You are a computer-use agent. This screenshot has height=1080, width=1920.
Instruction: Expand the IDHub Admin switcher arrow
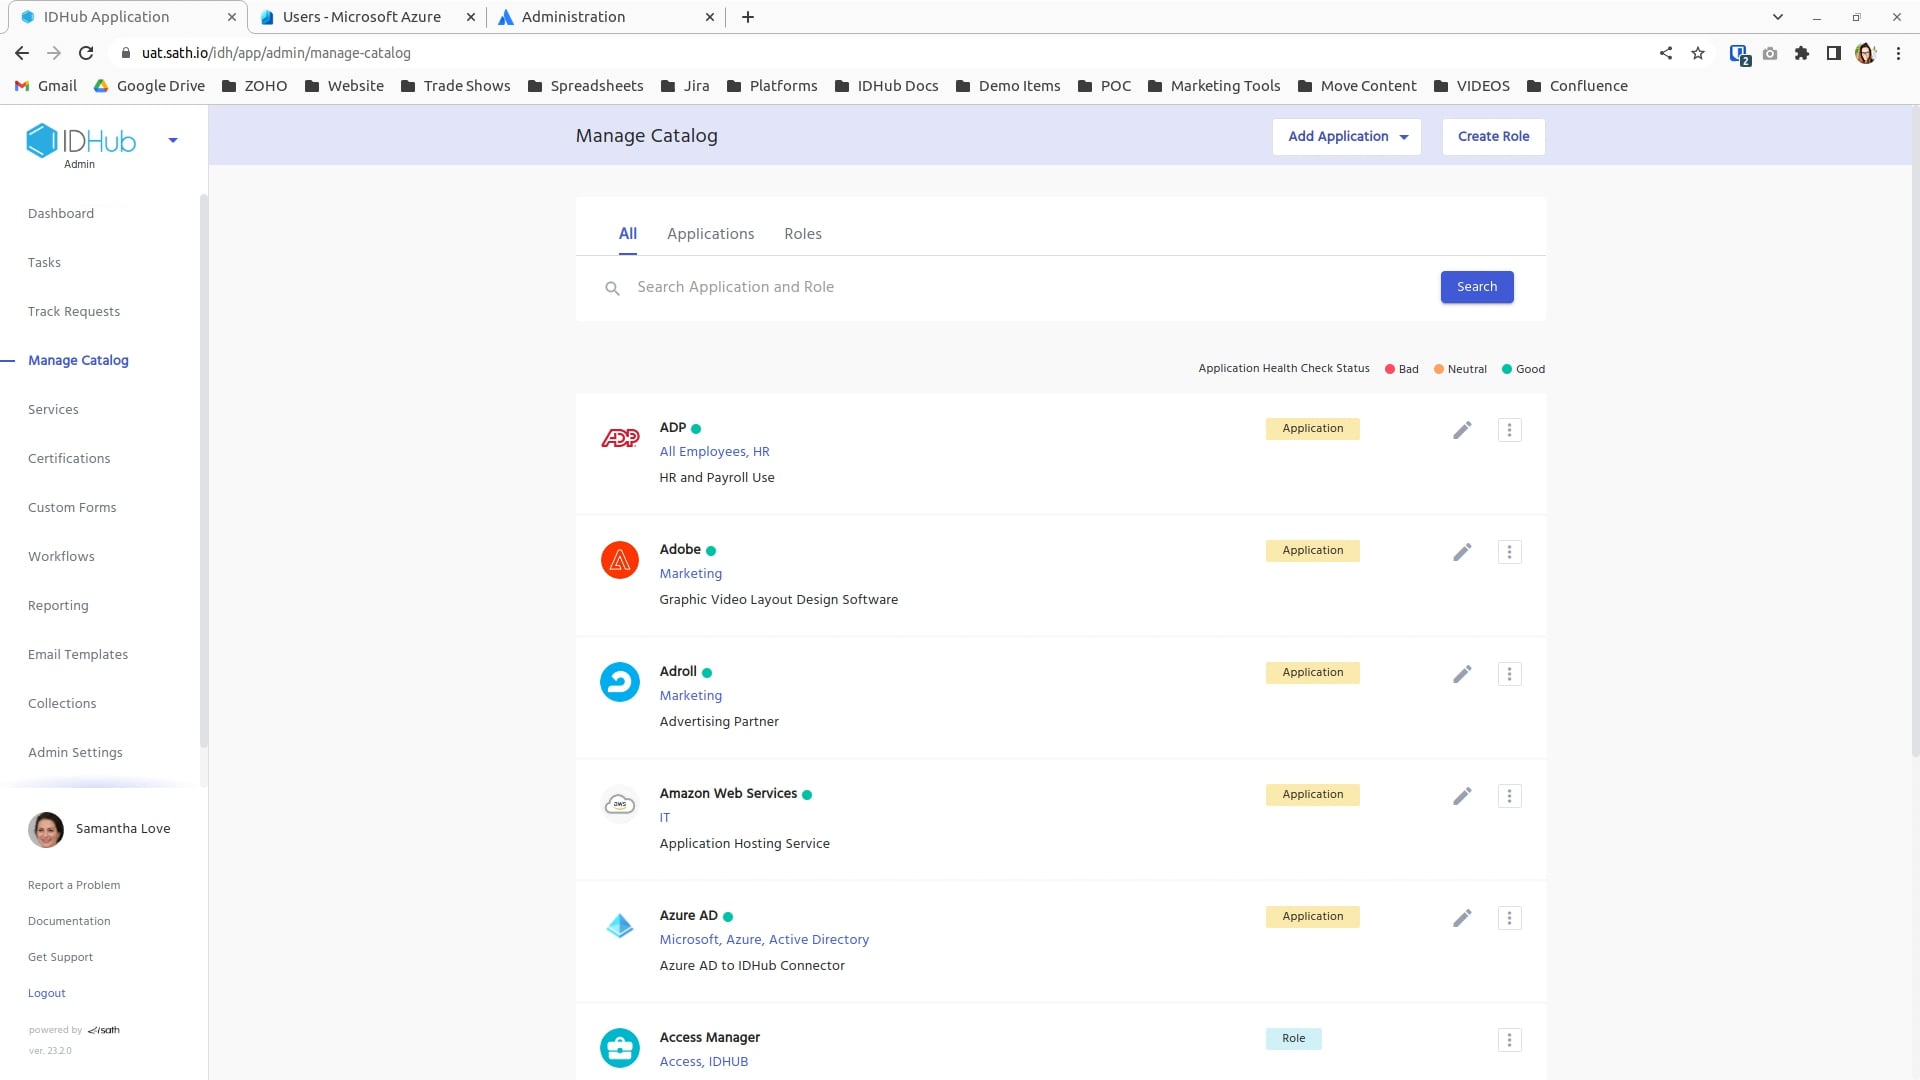tap(173, 141)
